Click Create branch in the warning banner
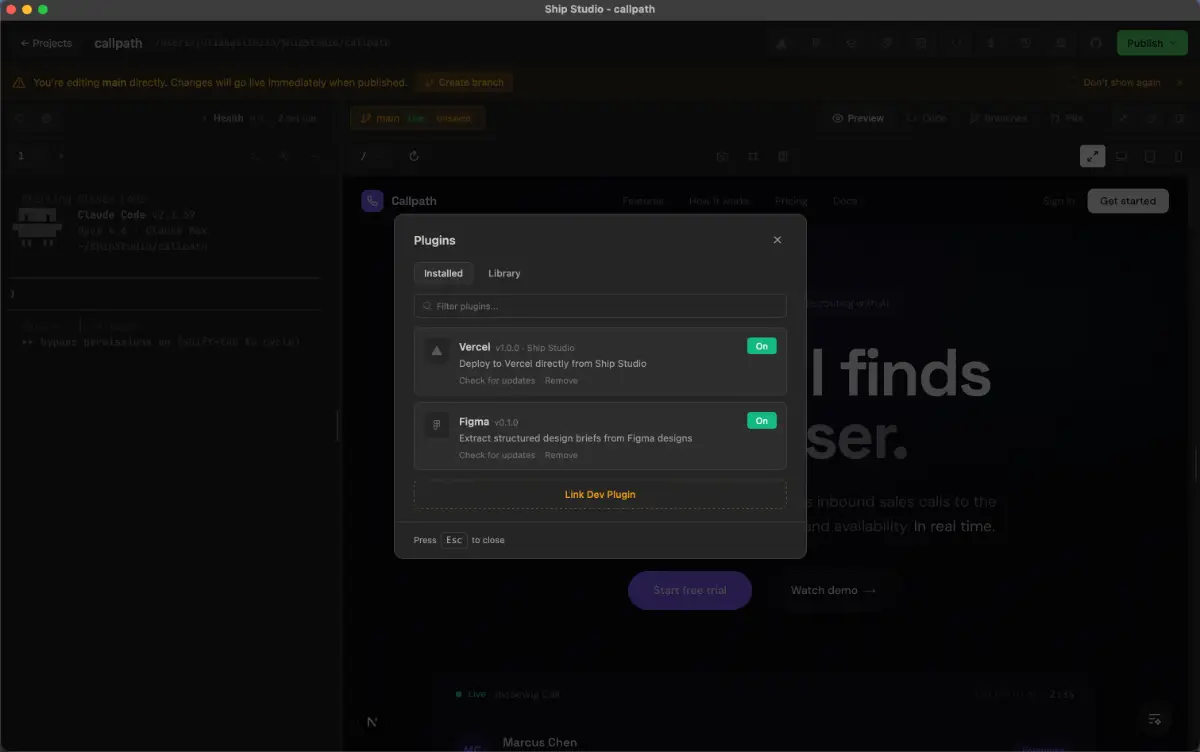This screenshot has width=1200, height=752. coord(464,82)
